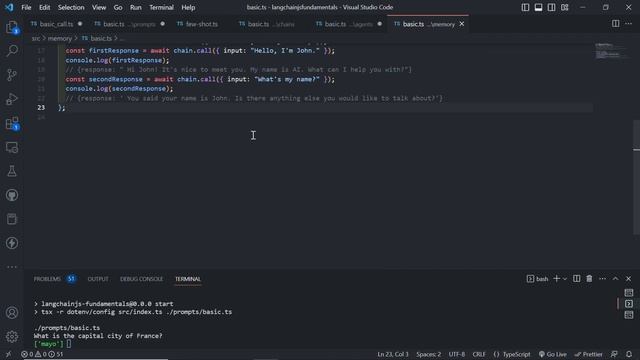Click Prettier in the status bar
Viewport: 640px width, 360px height.
[588, 354]
